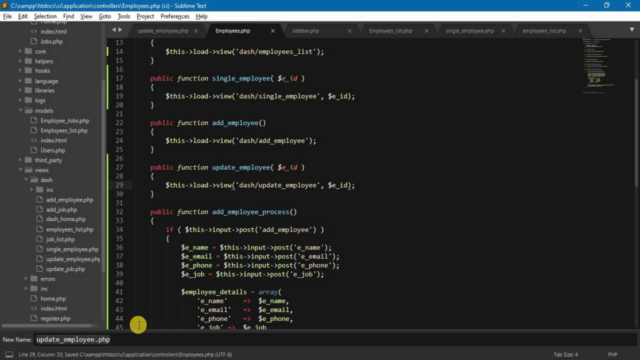This screenshot has width=640, height=360.
Task: Open Employees_list.php model file
Action: (64, 131)
